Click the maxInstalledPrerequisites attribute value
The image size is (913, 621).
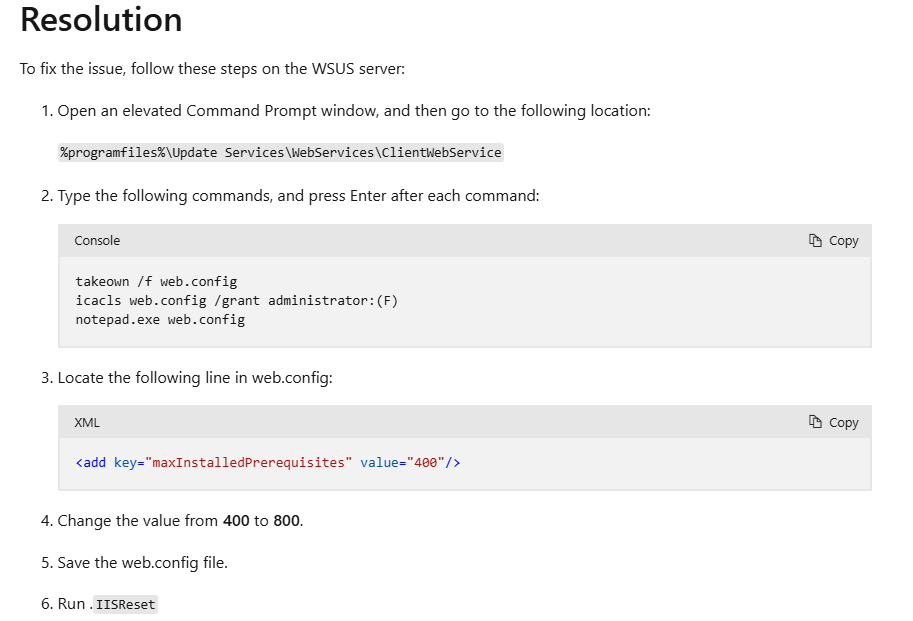click(249, 463)
